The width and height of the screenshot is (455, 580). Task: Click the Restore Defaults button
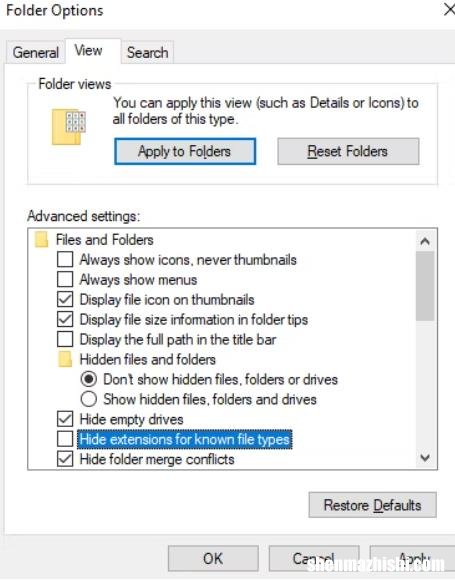pyautogui.click(x=373, y=505)
